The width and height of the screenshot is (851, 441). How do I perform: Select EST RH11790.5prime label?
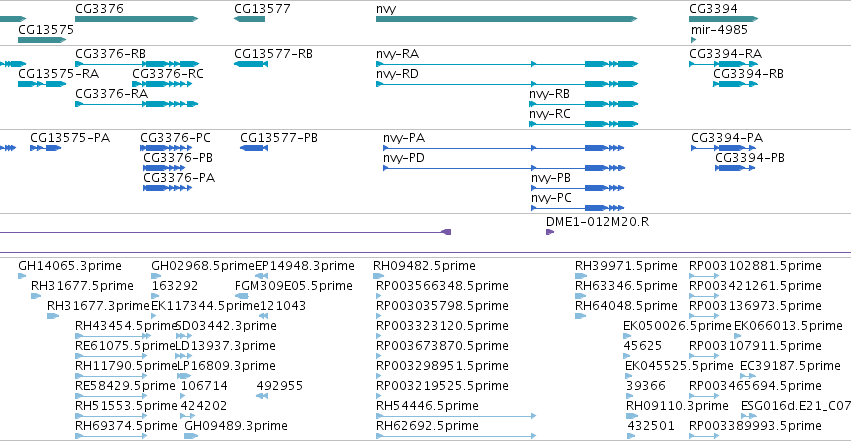coord(126,366)
